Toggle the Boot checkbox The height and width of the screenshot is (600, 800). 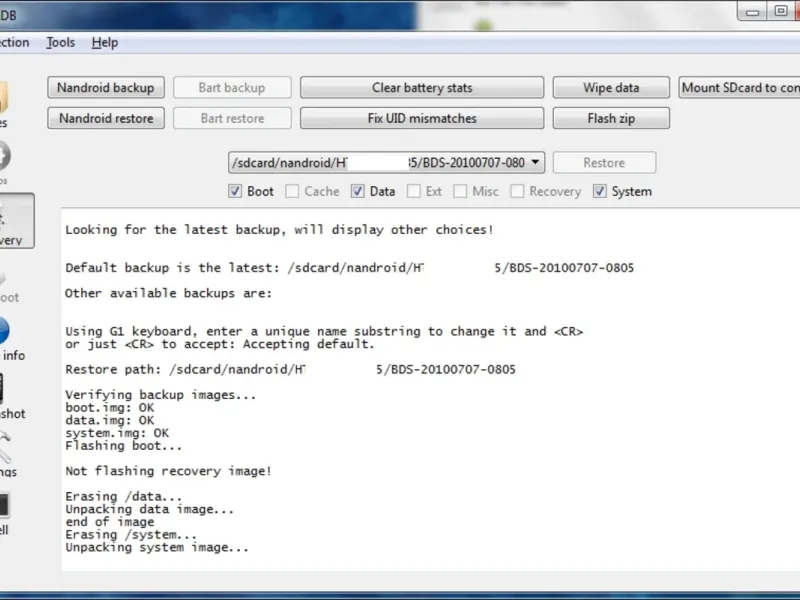[235, 191]
